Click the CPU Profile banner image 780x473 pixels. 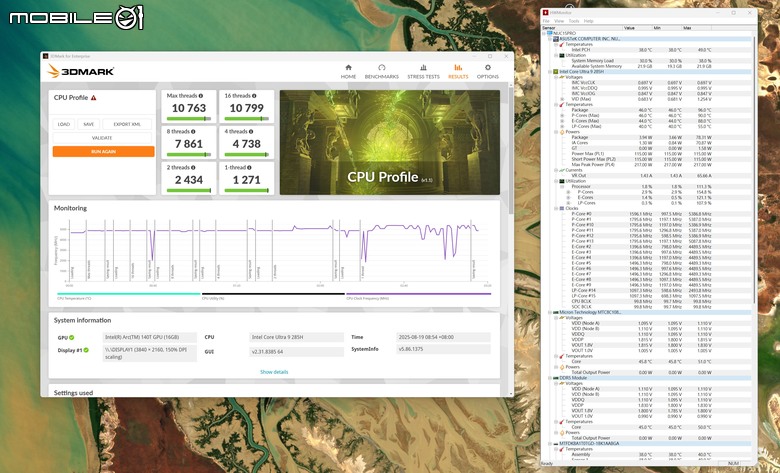point(390,142)
